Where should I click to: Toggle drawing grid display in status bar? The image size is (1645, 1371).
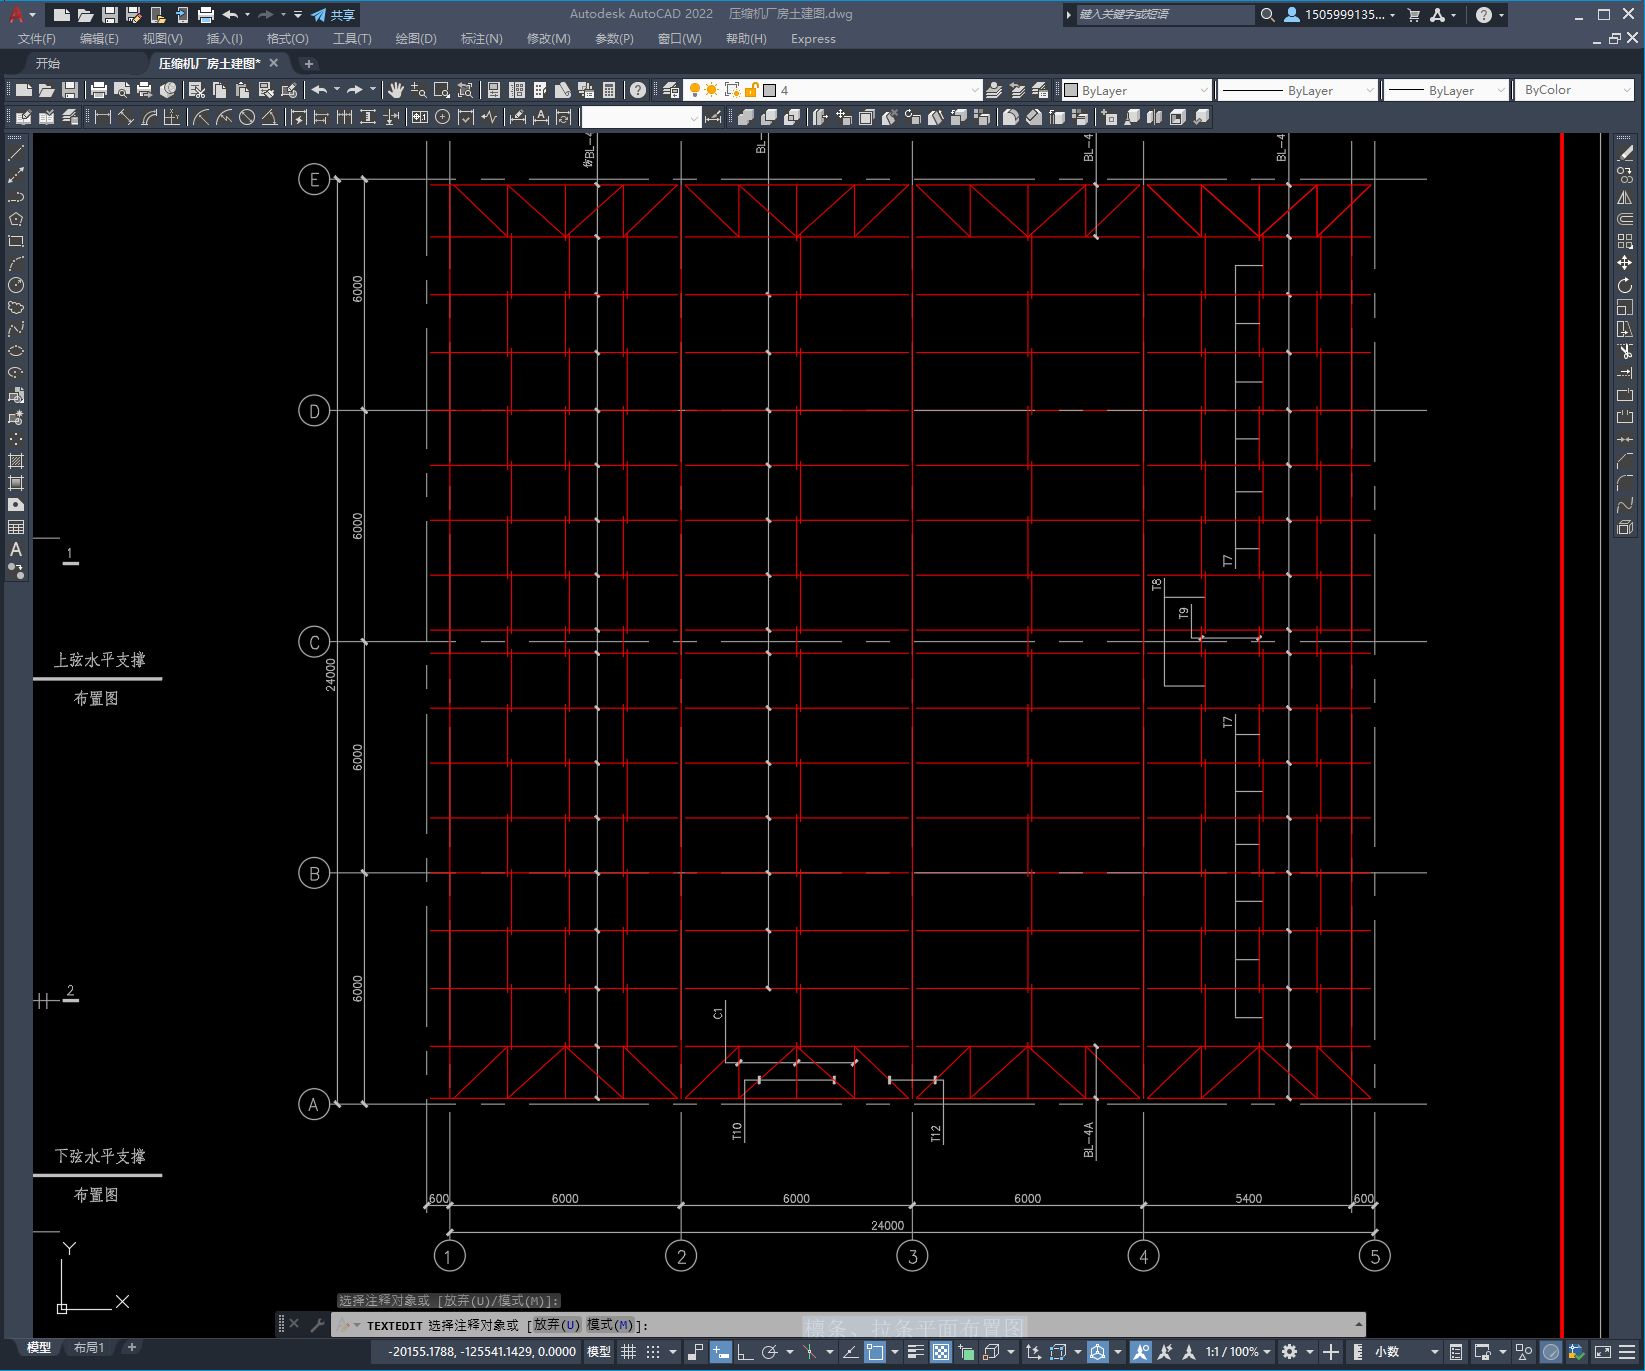click(x=629, y=1352)
